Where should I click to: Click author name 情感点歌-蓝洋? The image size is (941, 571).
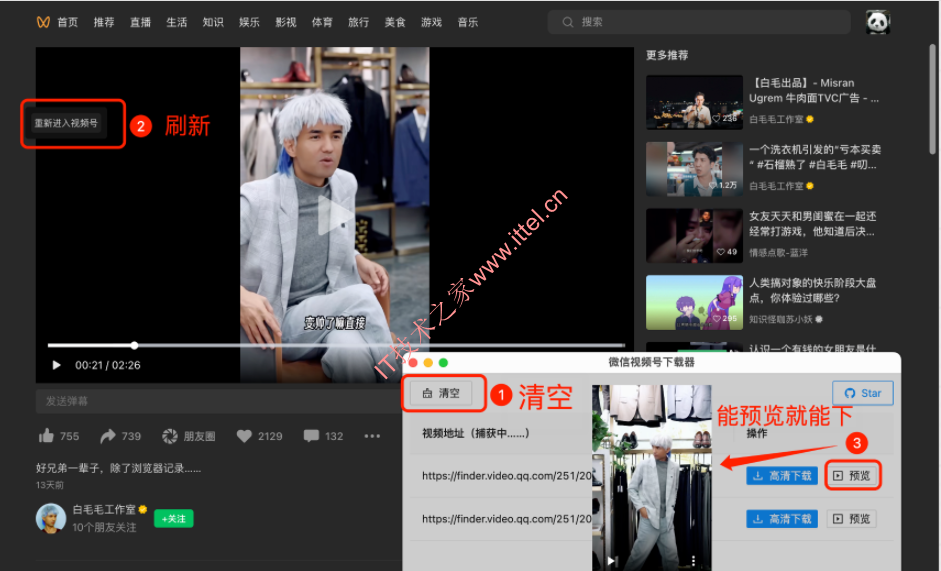(x=778, y=253)
